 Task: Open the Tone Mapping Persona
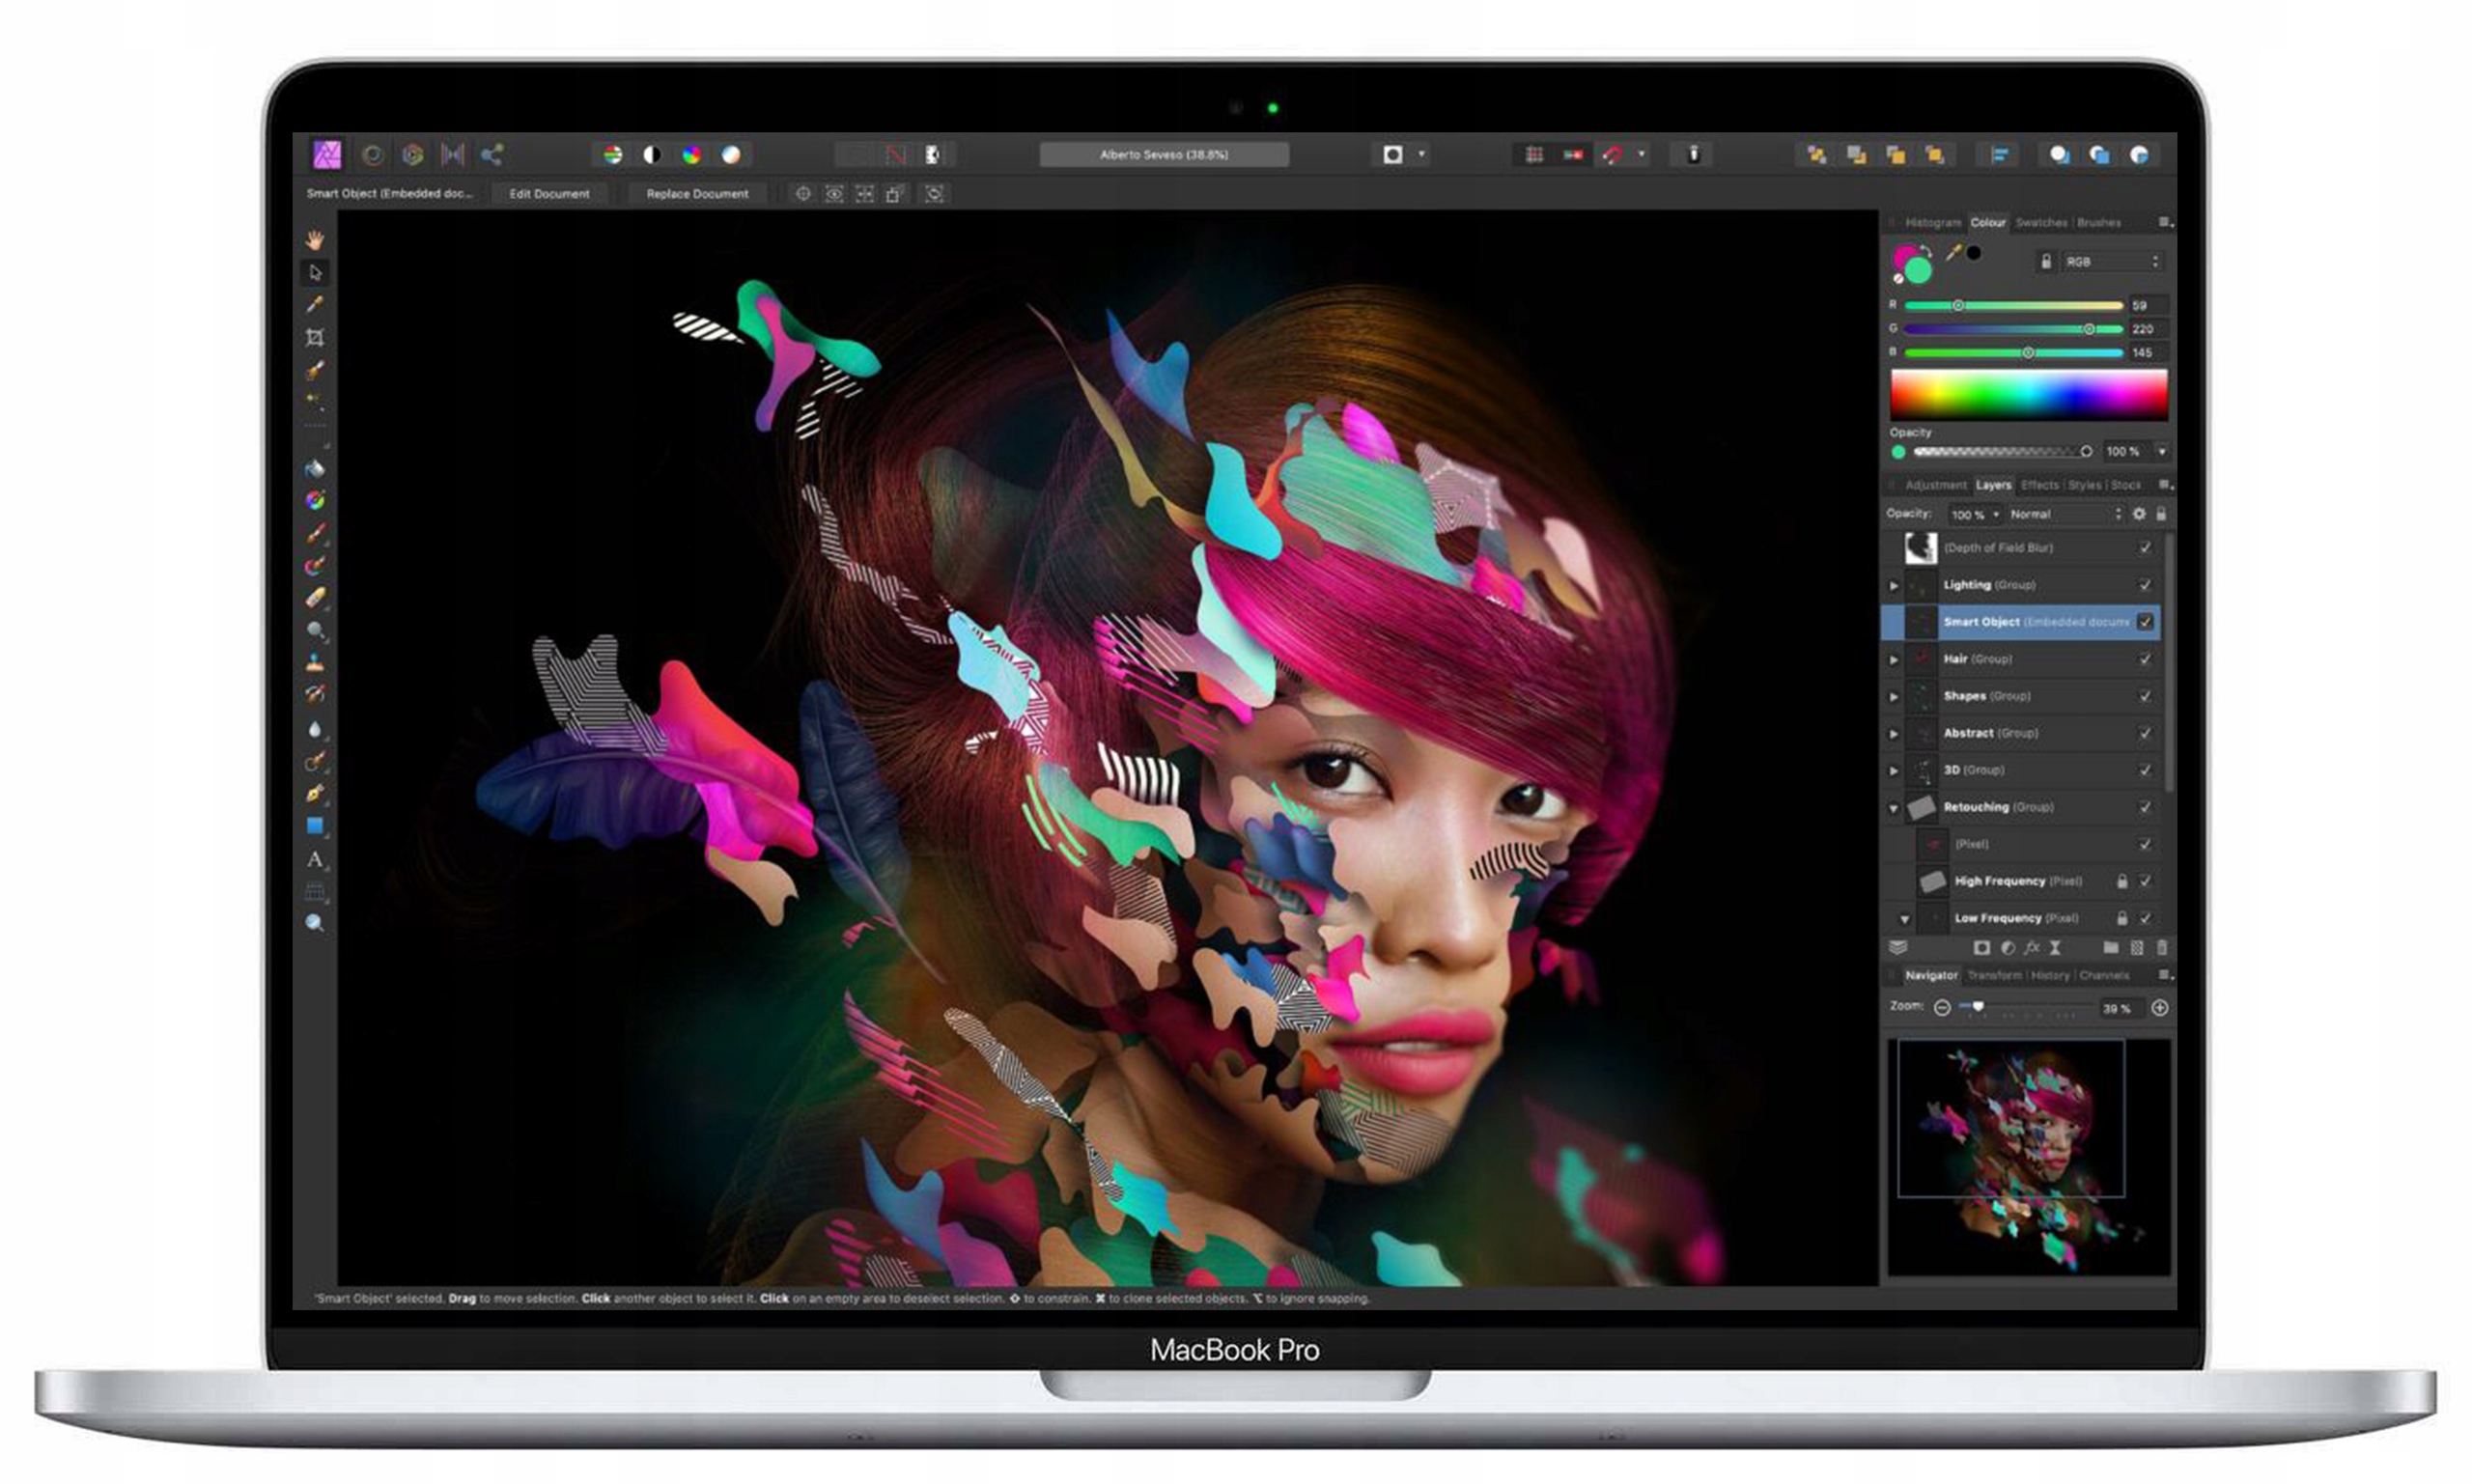click(x=453, y=154)
